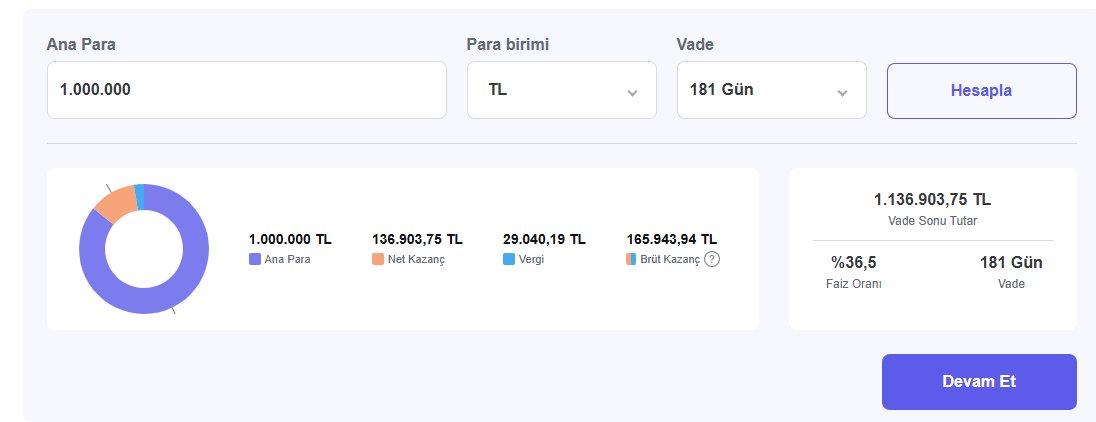The height and width of the screenshot is (422, 1096).
Task: Click the Brüt Kazanç legend label
Action: [670, 260]
